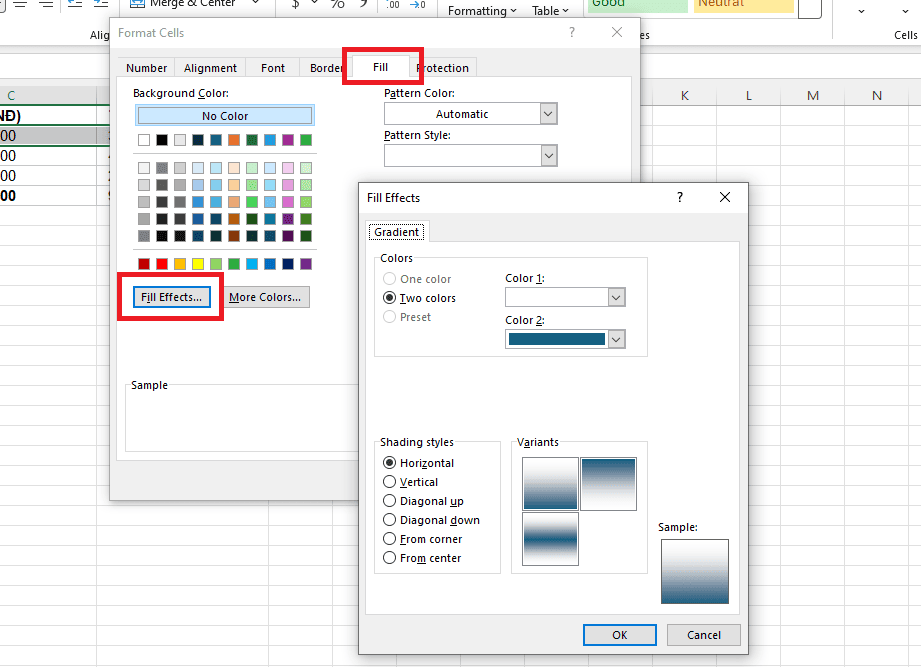Choose From center shading style
Screen dimensions: 921x667
click(x=422, y=558)
